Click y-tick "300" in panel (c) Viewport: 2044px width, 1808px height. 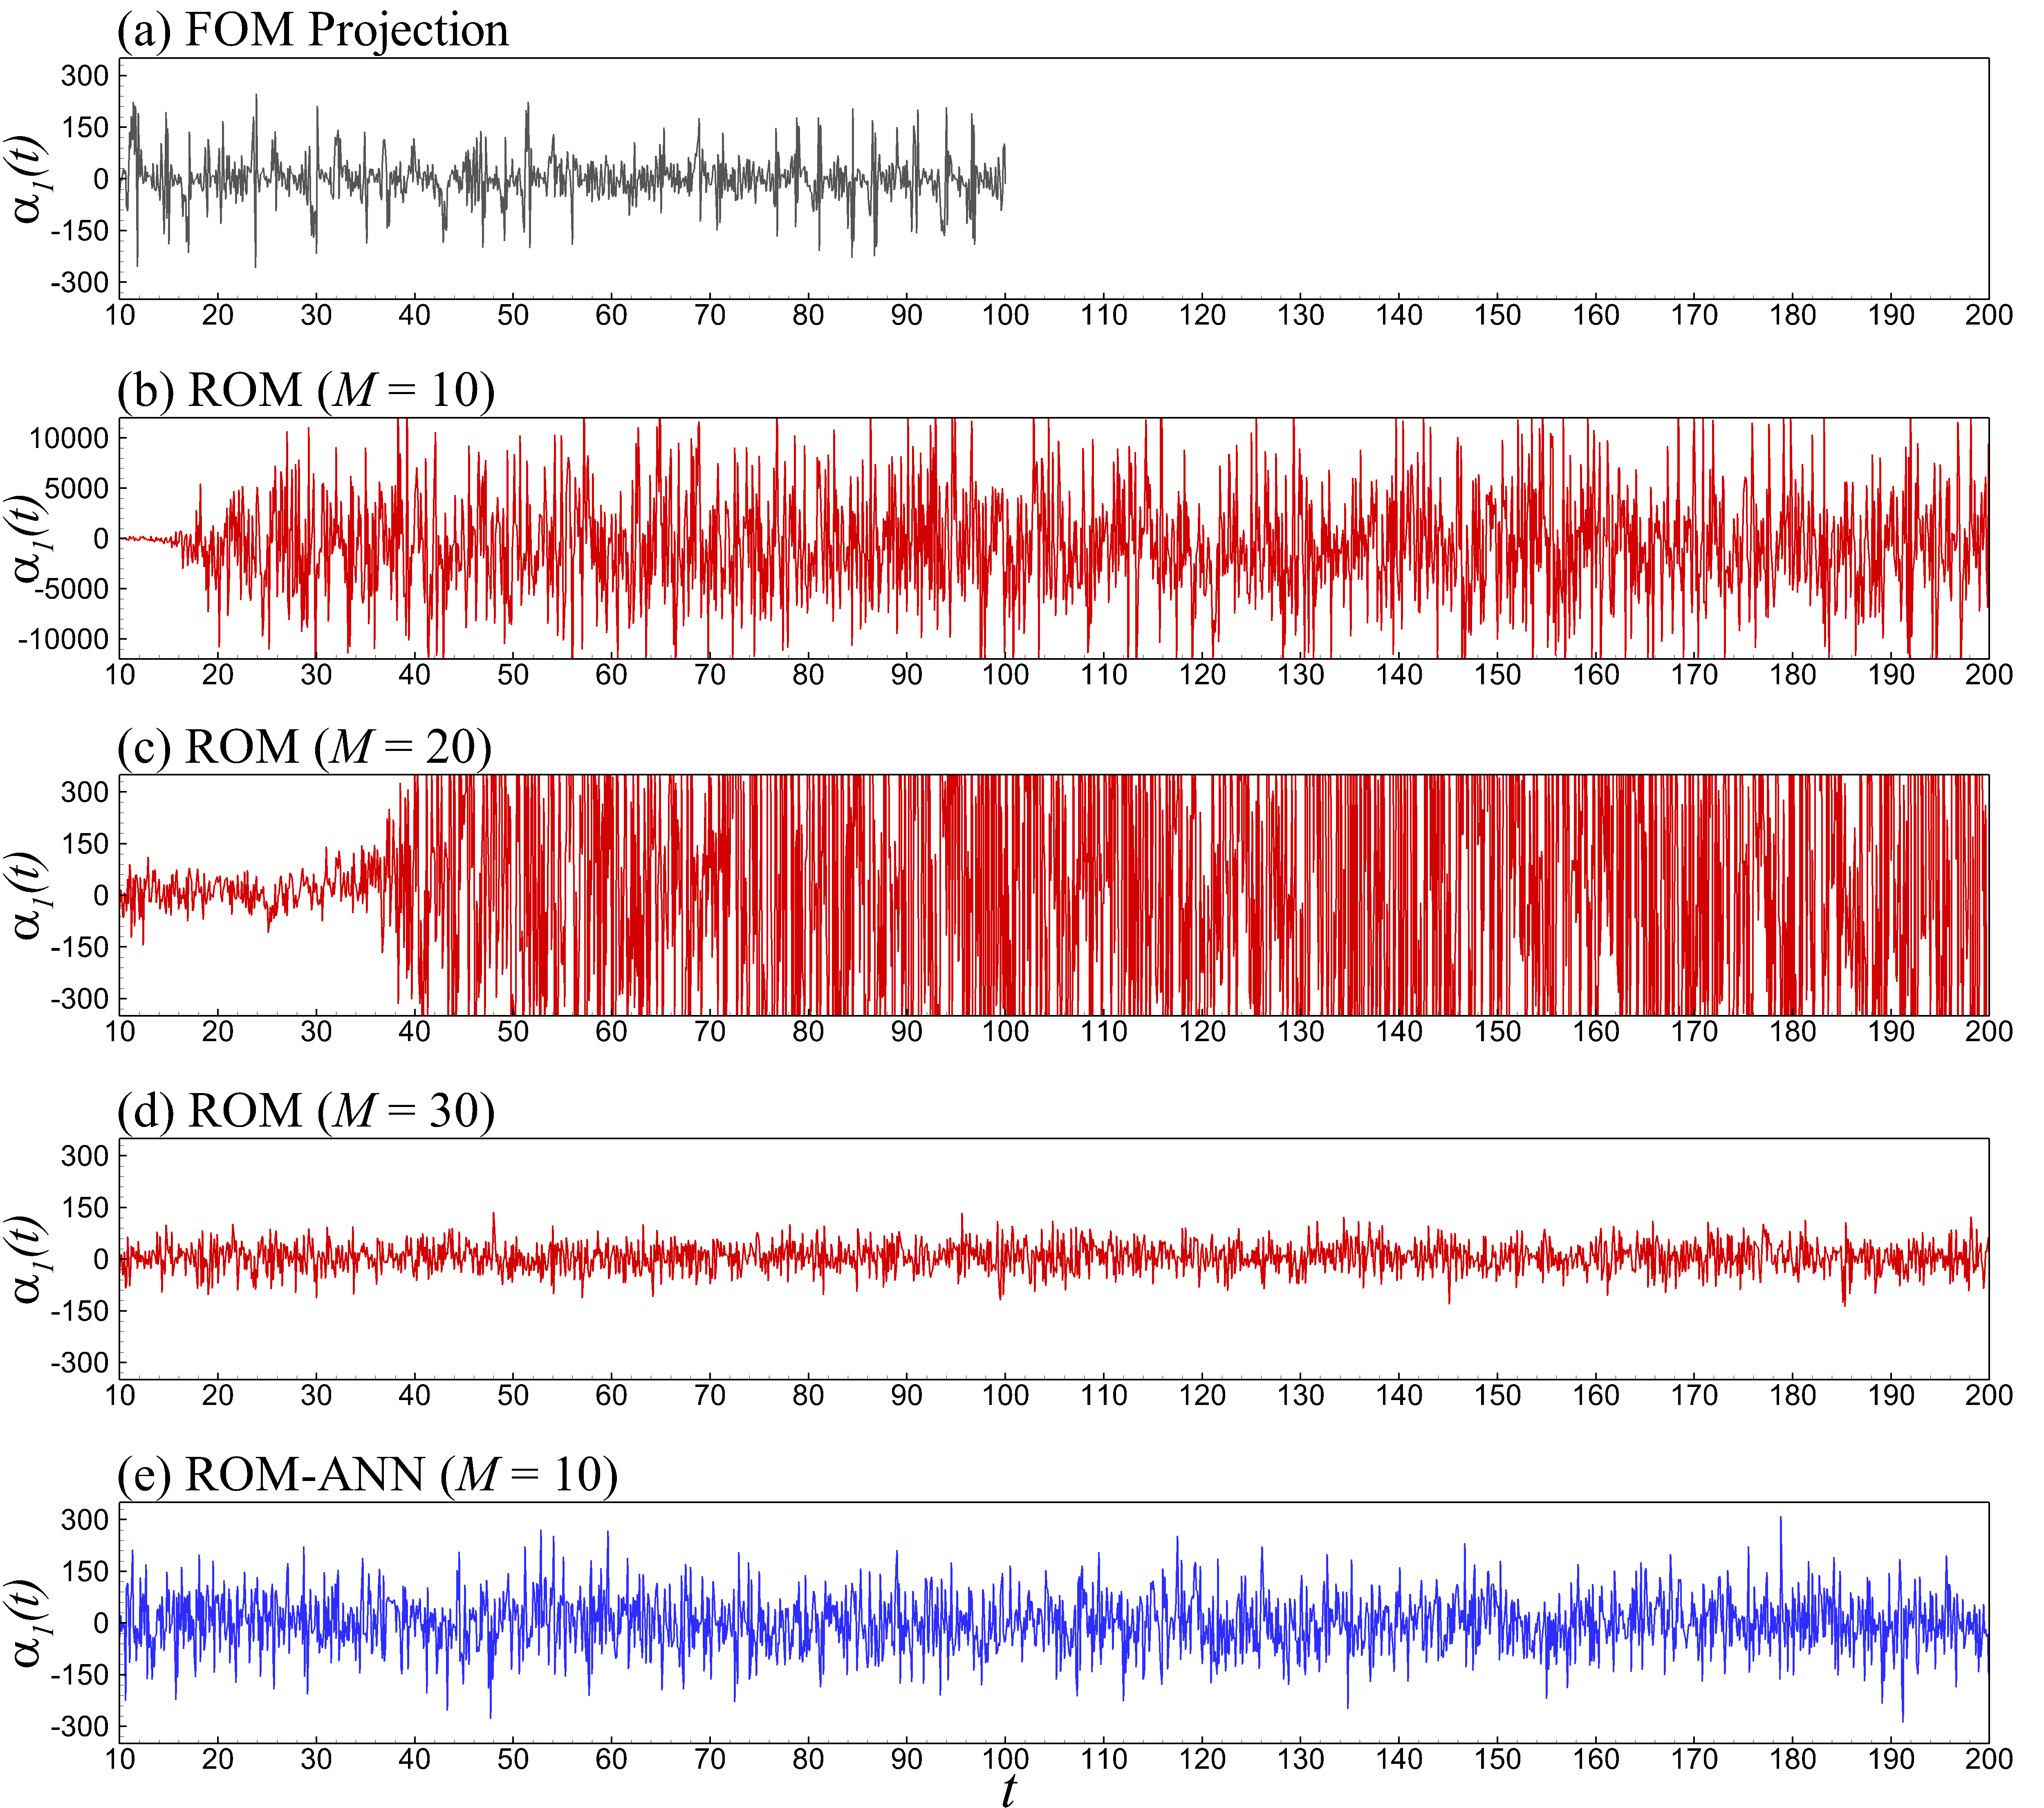[x=85, y=792]
